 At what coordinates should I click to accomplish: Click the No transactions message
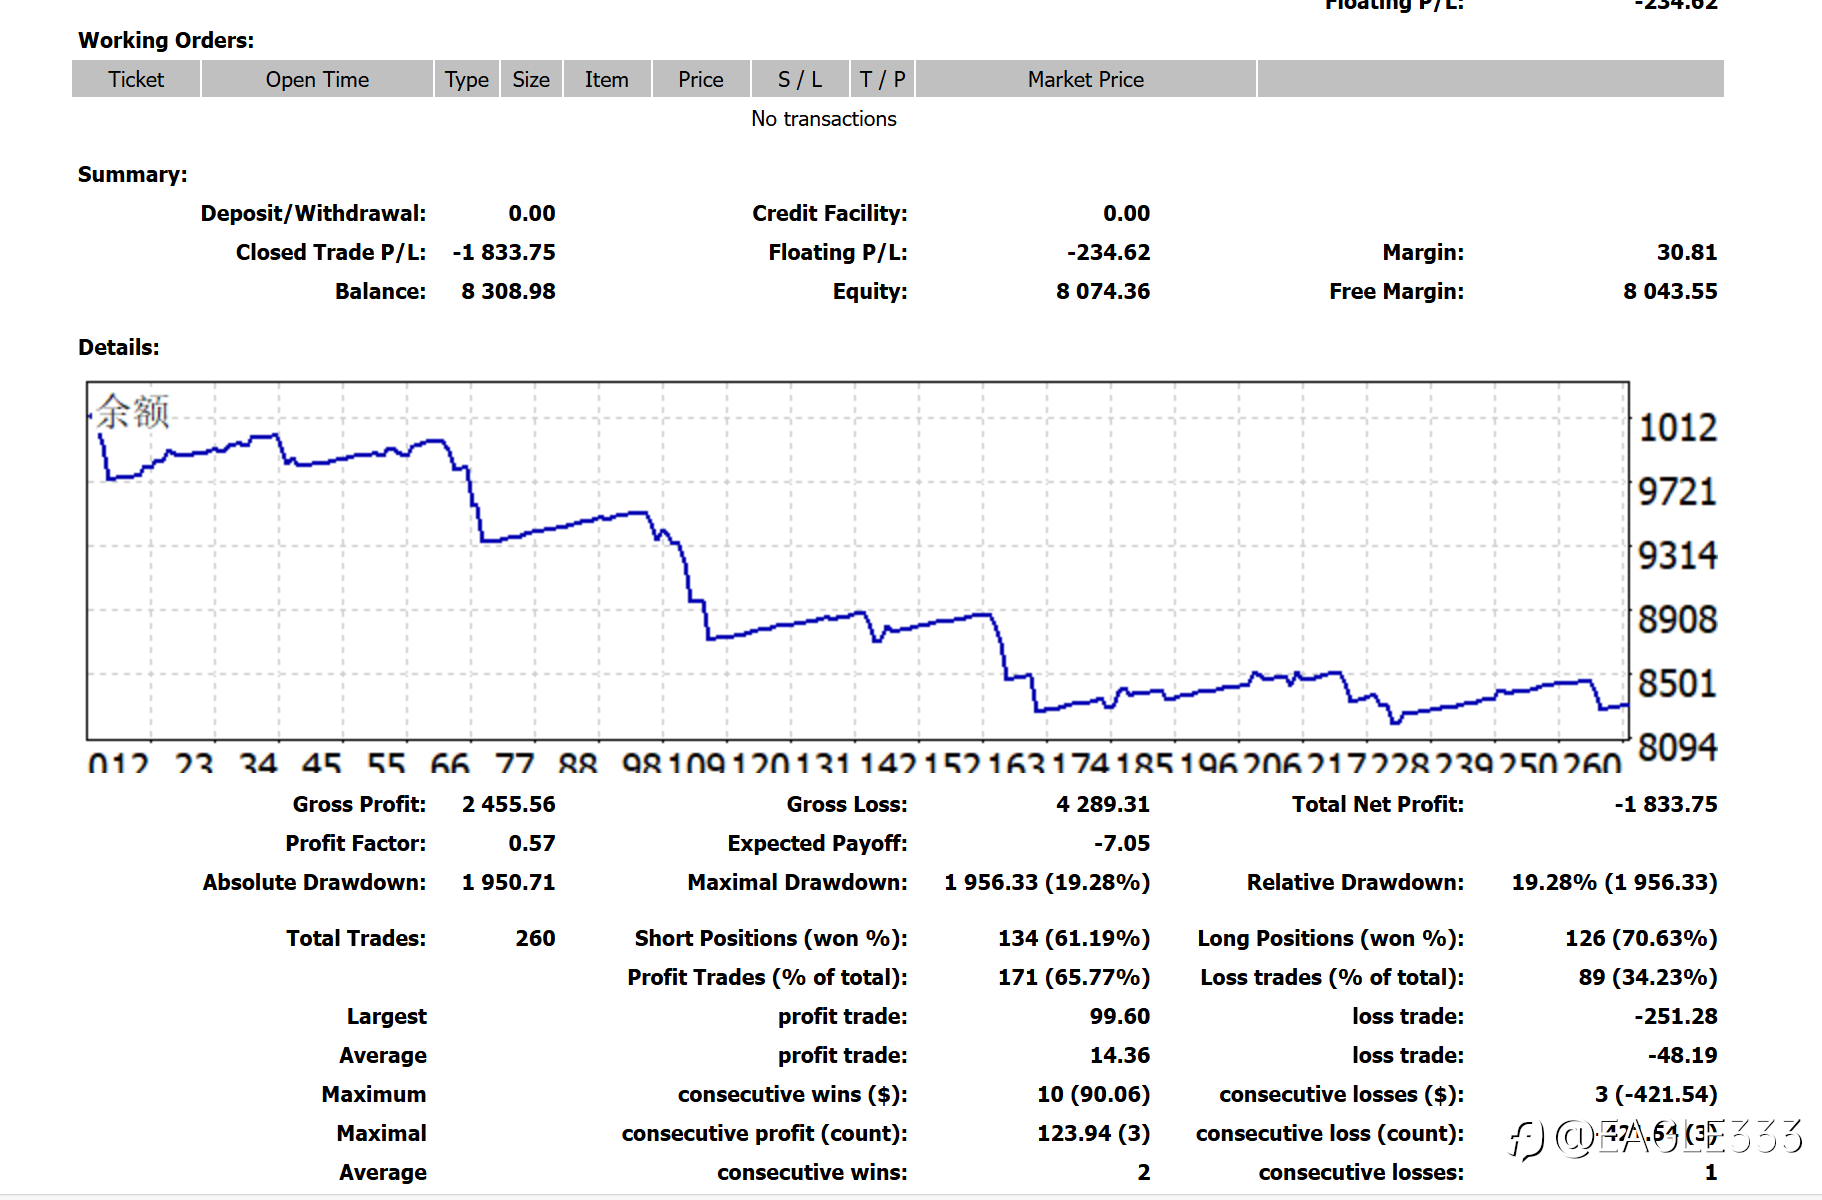point(824,118)
